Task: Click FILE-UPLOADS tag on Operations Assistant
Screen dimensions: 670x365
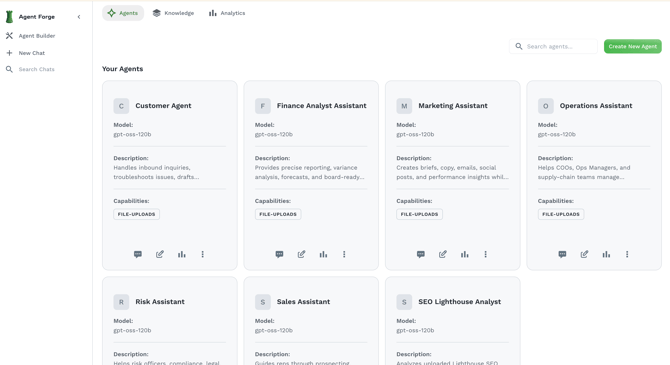Action: (561, 214)
